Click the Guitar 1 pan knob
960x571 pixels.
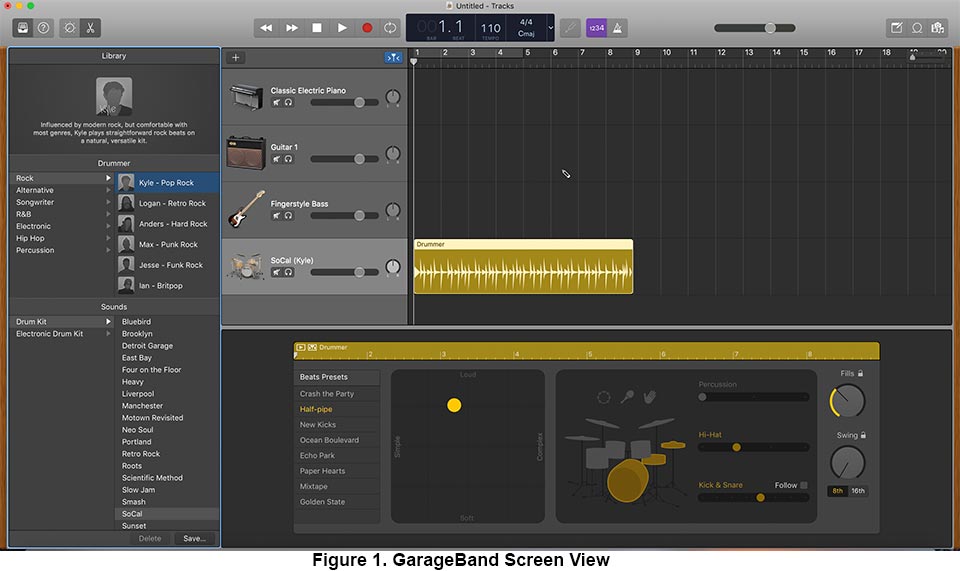pyautogui.click(x=393, y=154)
